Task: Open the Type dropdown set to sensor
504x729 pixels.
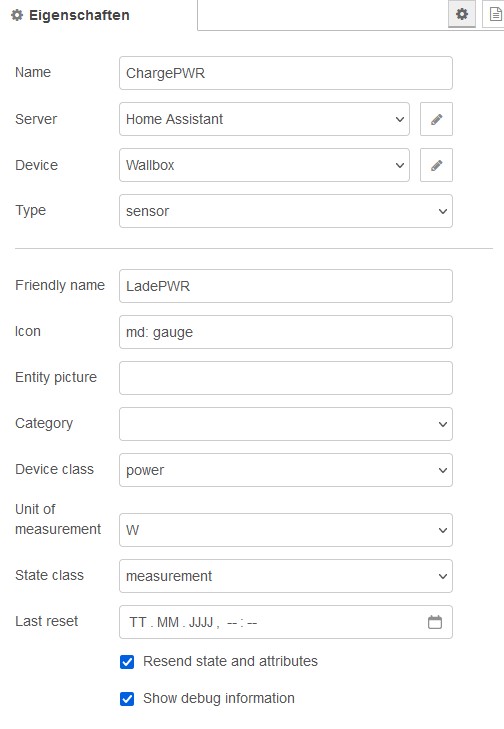Action: [285, 211]
